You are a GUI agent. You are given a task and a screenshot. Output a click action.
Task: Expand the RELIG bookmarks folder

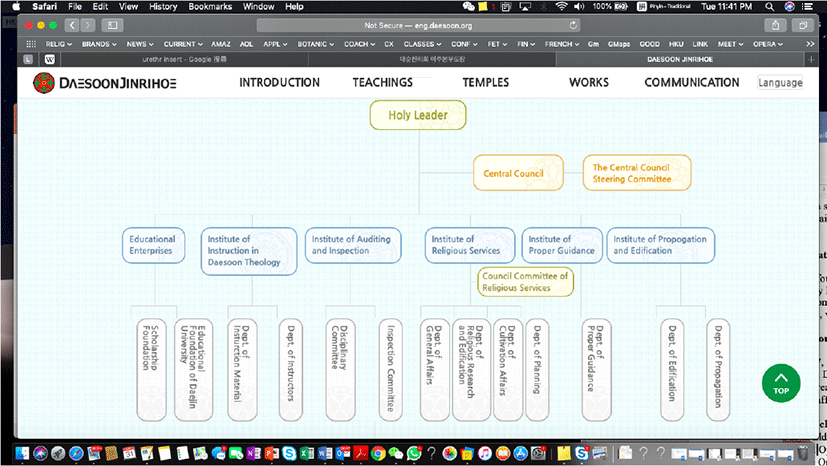[x=59, y=44]
